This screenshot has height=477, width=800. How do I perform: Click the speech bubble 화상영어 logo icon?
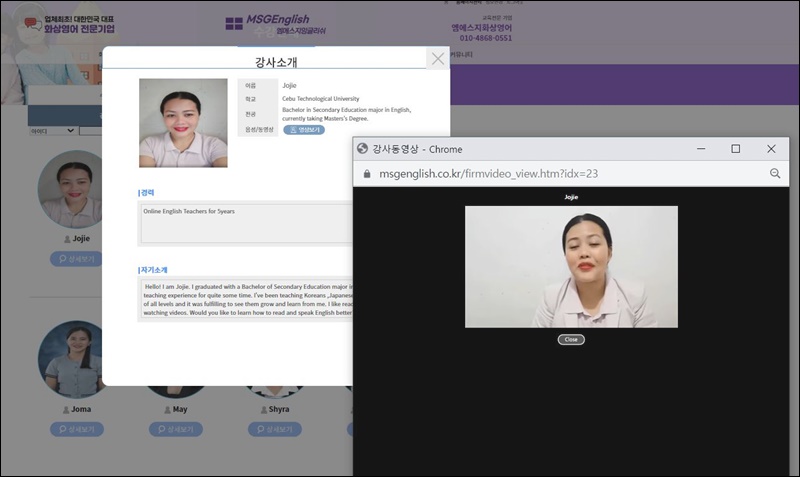(x=33, y=23)
